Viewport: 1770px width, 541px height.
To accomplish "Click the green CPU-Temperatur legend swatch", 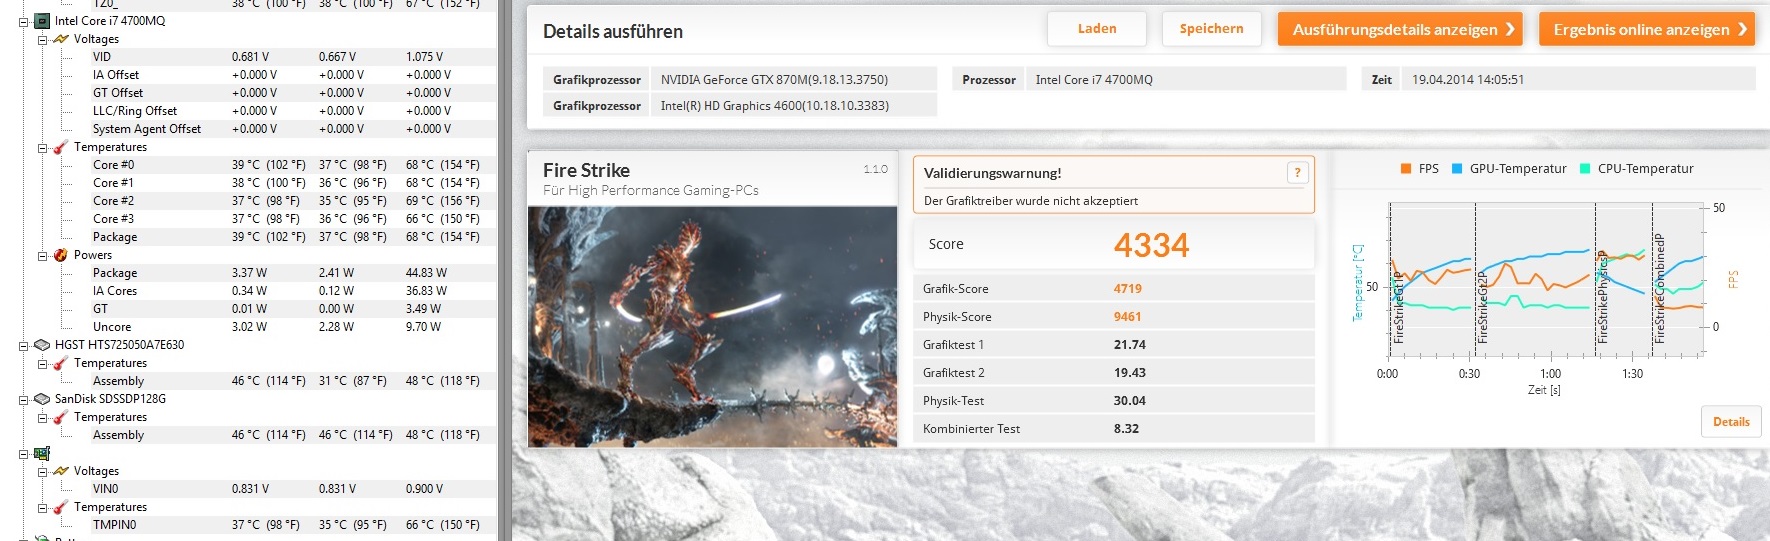I will click(1585, 169).
